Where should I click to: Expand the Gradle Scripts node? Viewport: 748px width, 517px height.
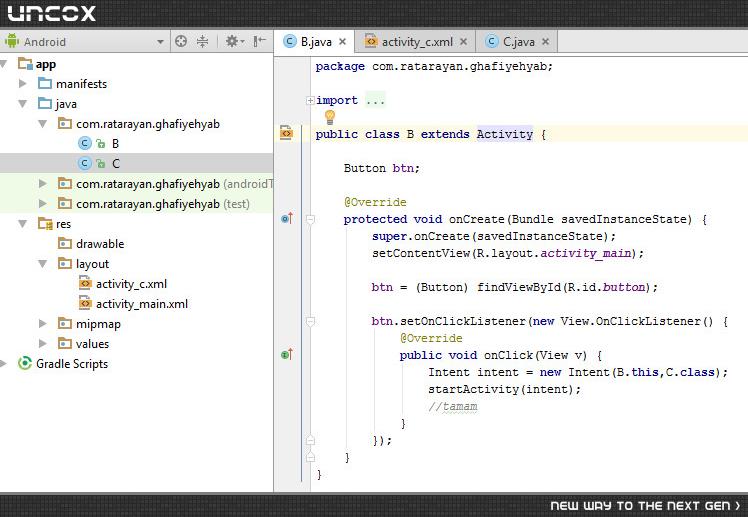coord(3,363)
